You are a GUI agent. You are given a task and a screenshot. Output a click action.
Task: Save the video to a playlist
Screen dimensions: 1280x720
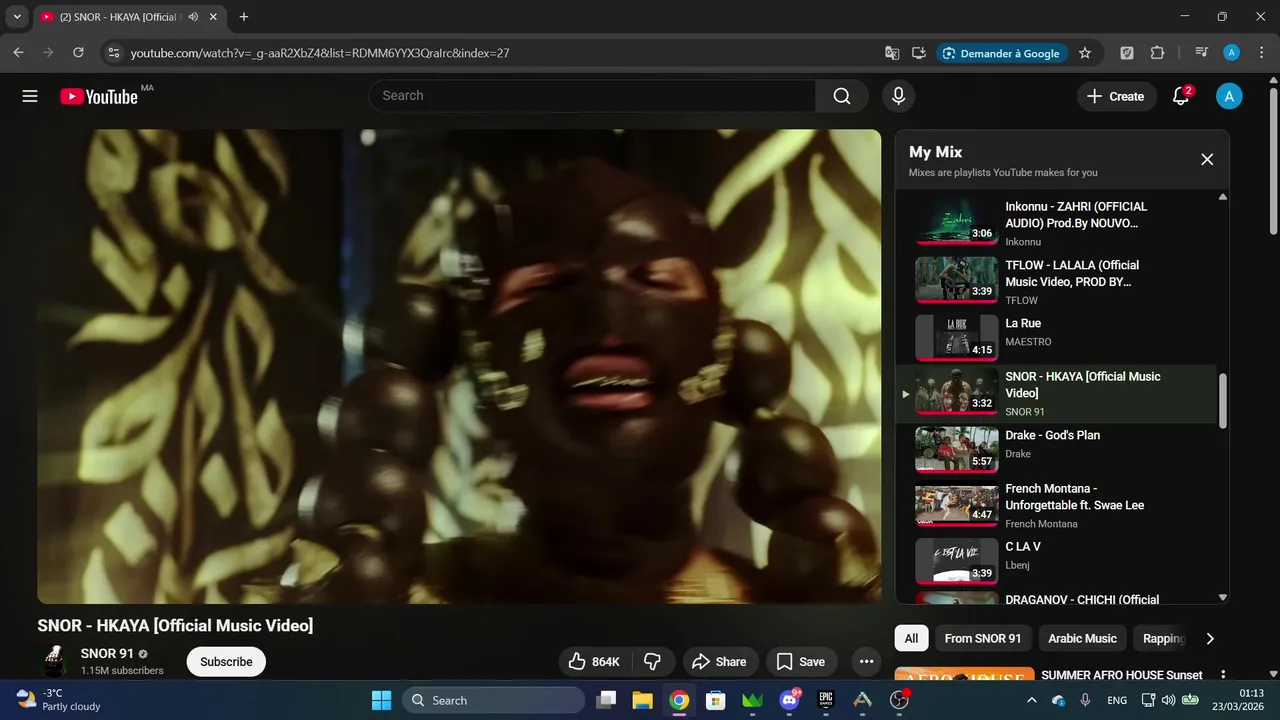[x=801, y=661]
